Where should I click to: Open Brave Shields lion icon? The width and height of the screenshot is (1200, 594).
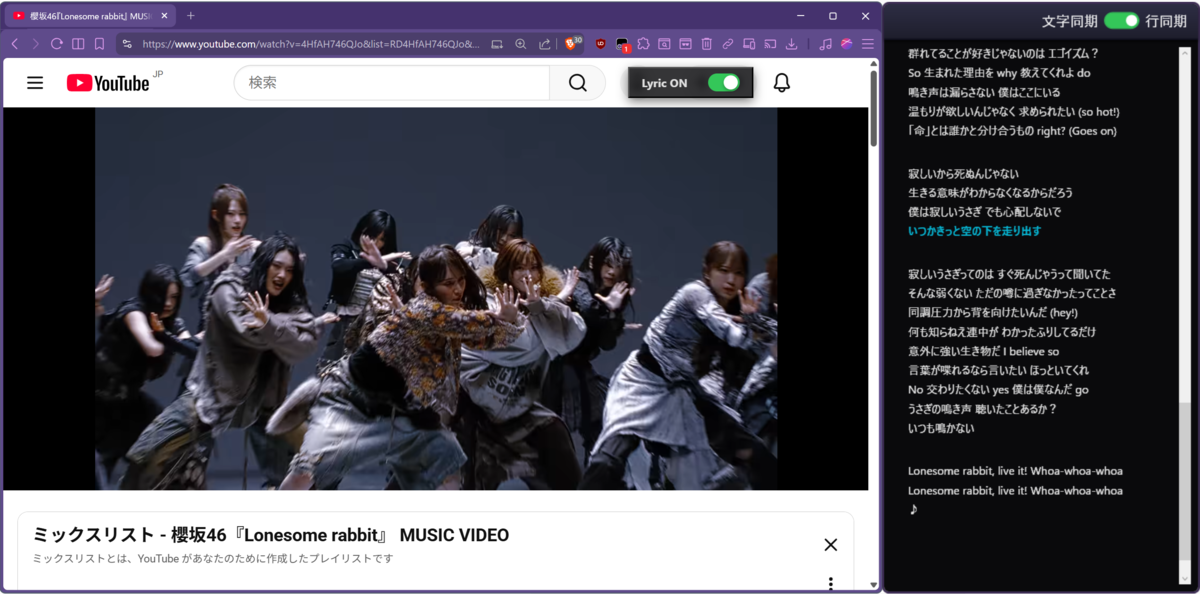point(573,44)
